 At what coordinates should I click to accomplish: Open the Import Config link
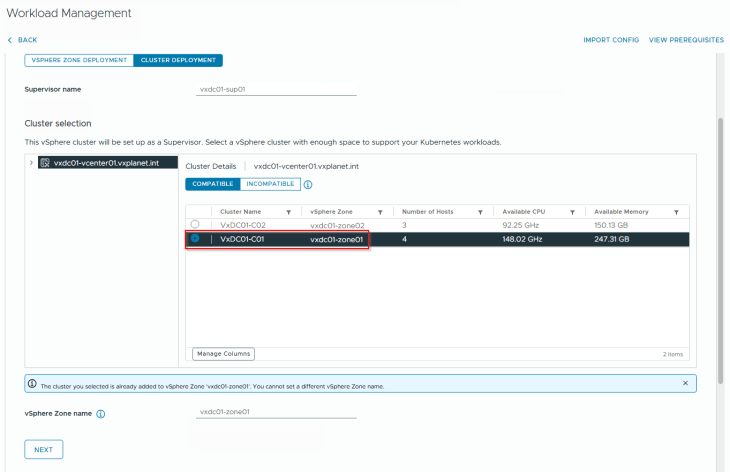point(611,40)
